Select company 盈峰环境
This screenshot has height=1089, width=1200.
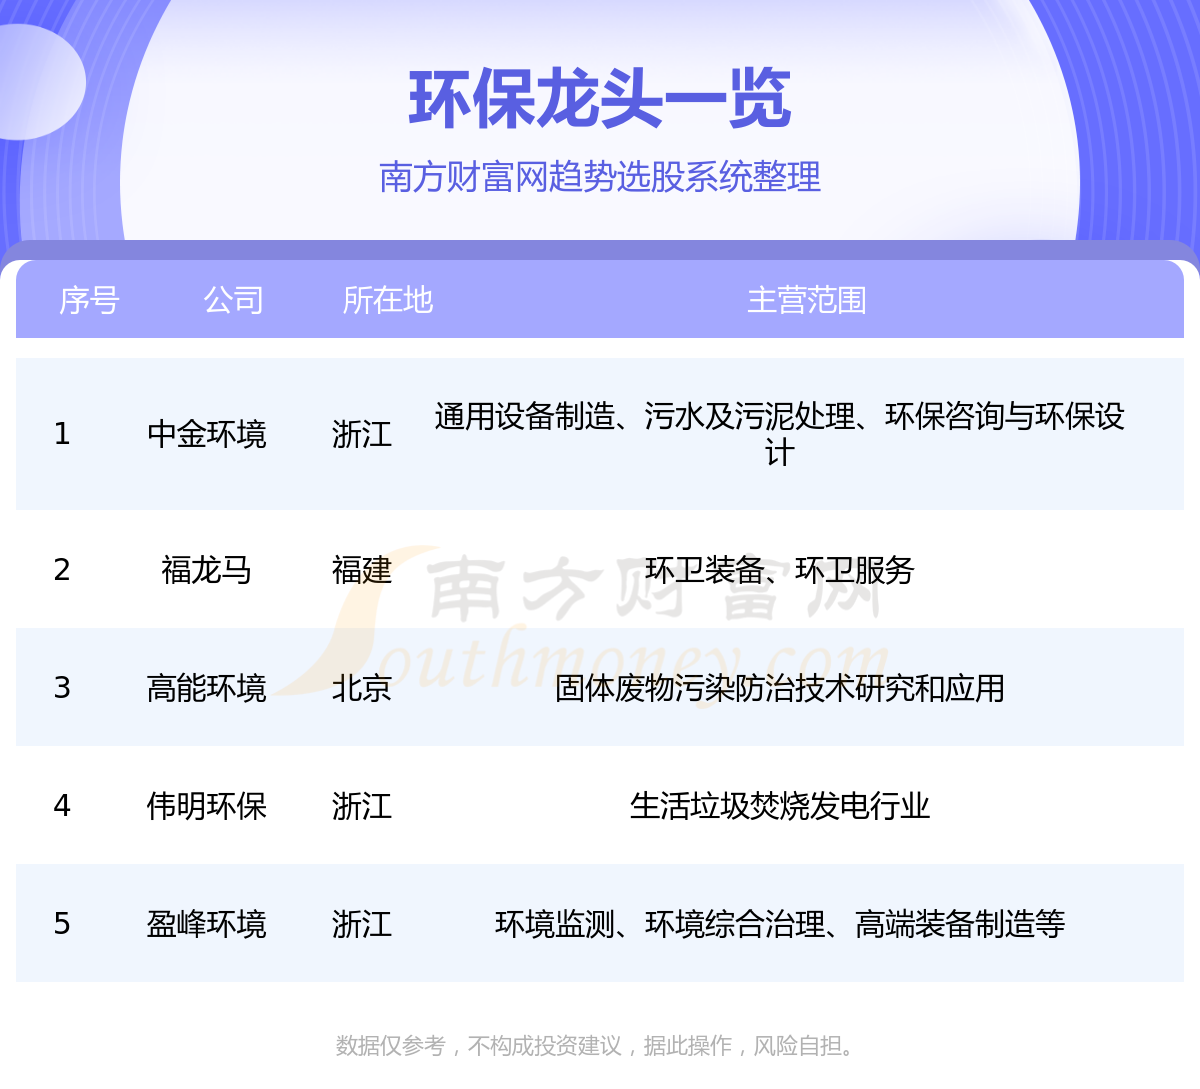pyautogui.click(x=207, y=924)
